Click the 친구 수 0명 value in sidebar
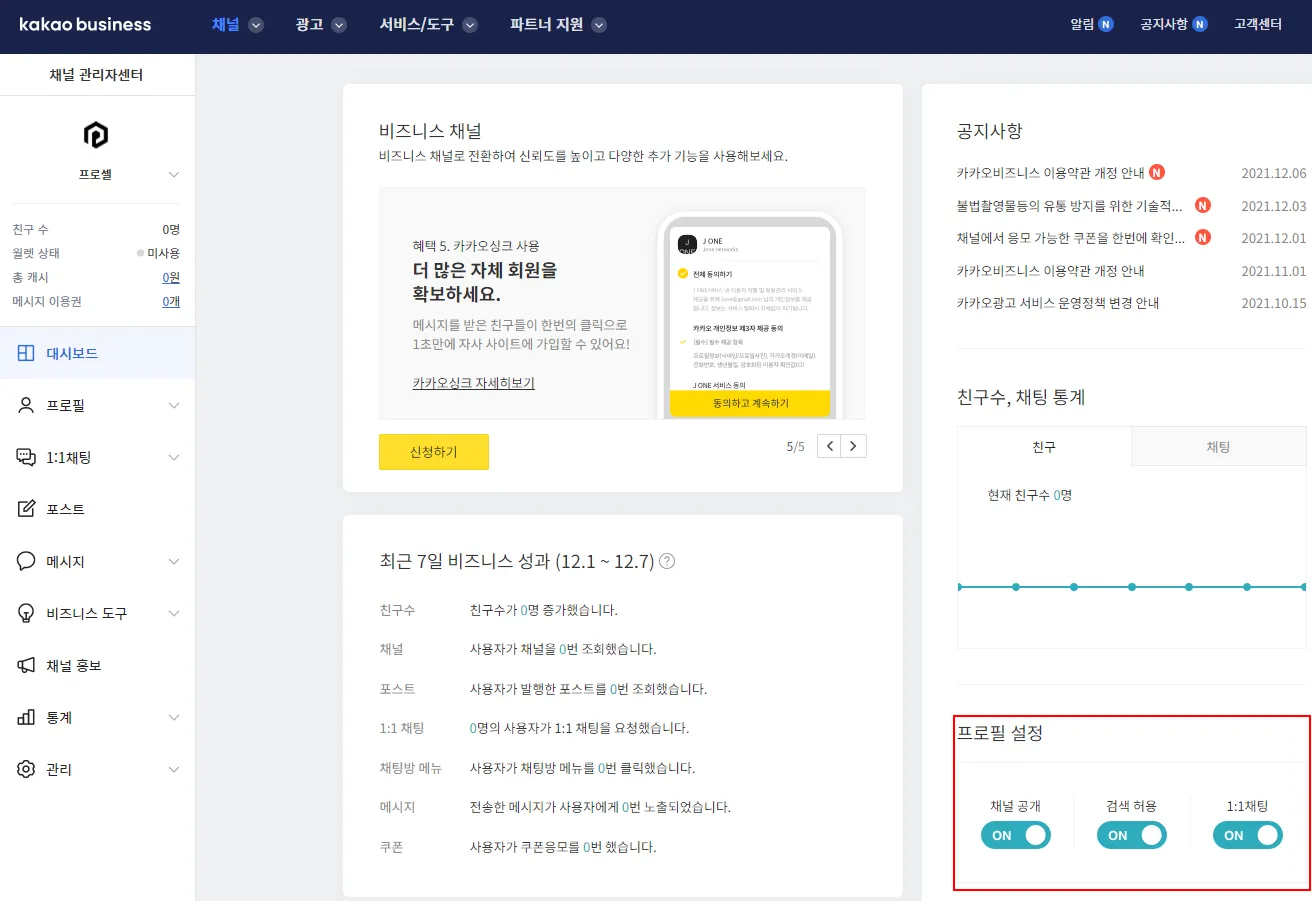This screenshot has height=901, width=1312. tap(171, 229)
